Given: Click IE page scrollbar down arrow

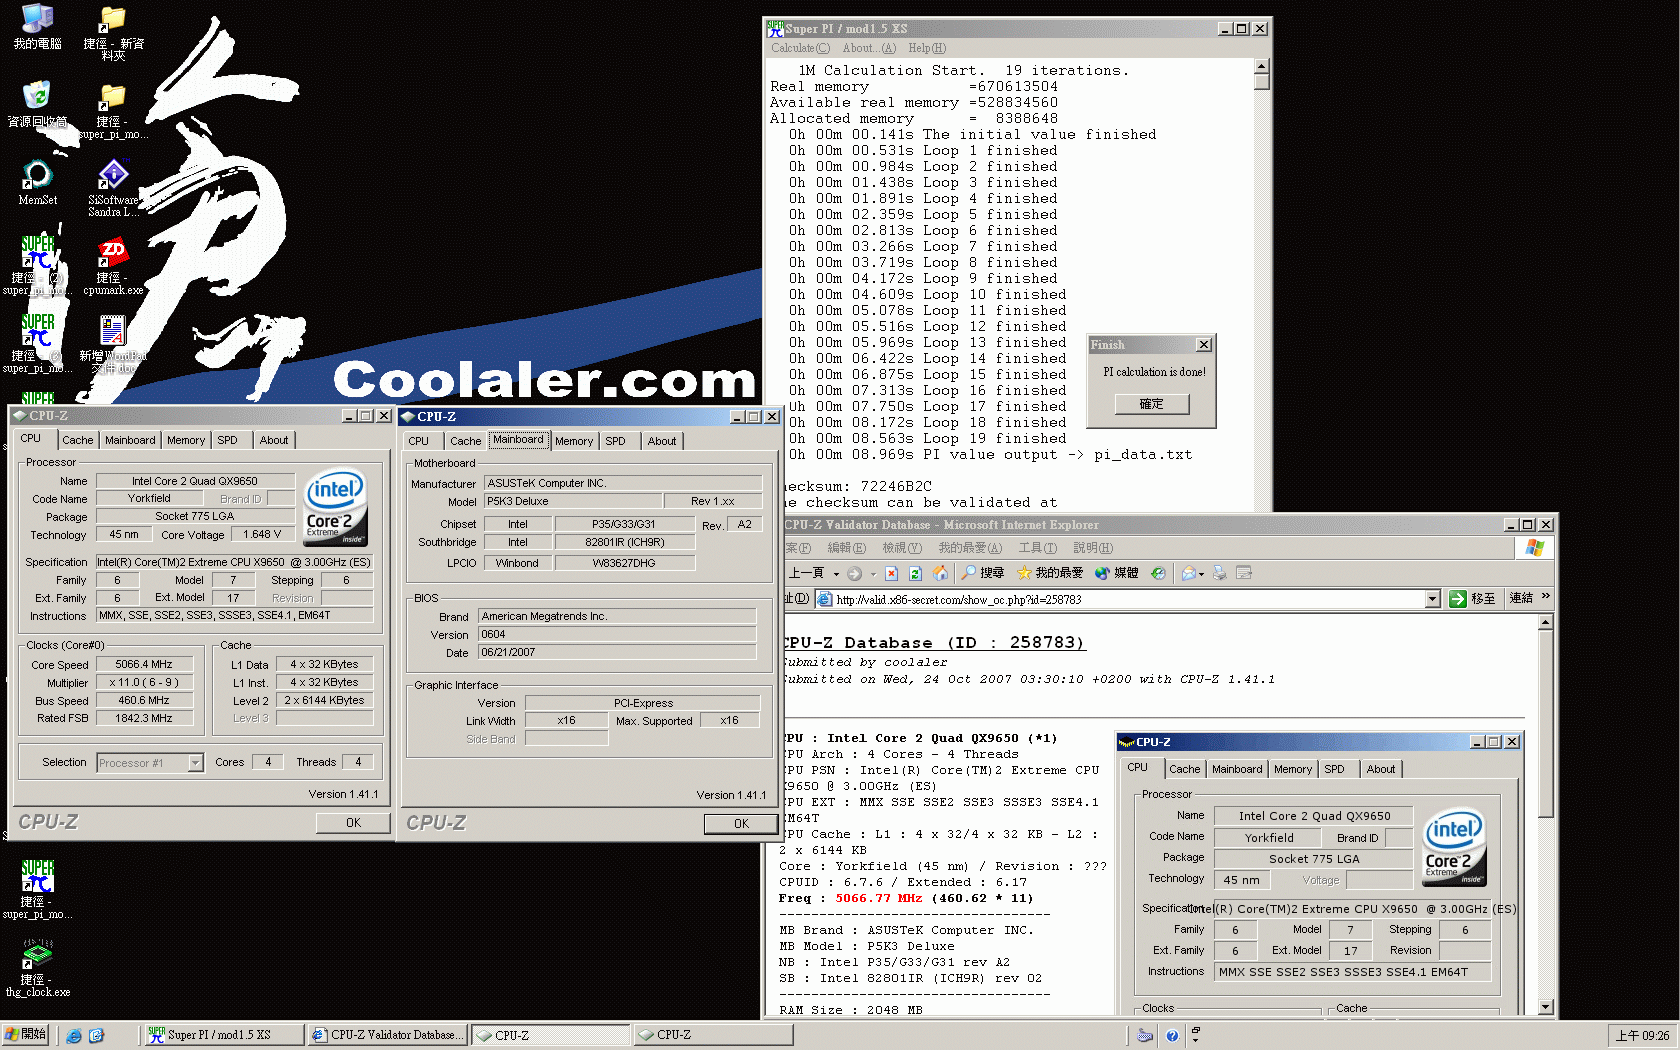Looking at the screenshot, I should click(1545, 1006).
